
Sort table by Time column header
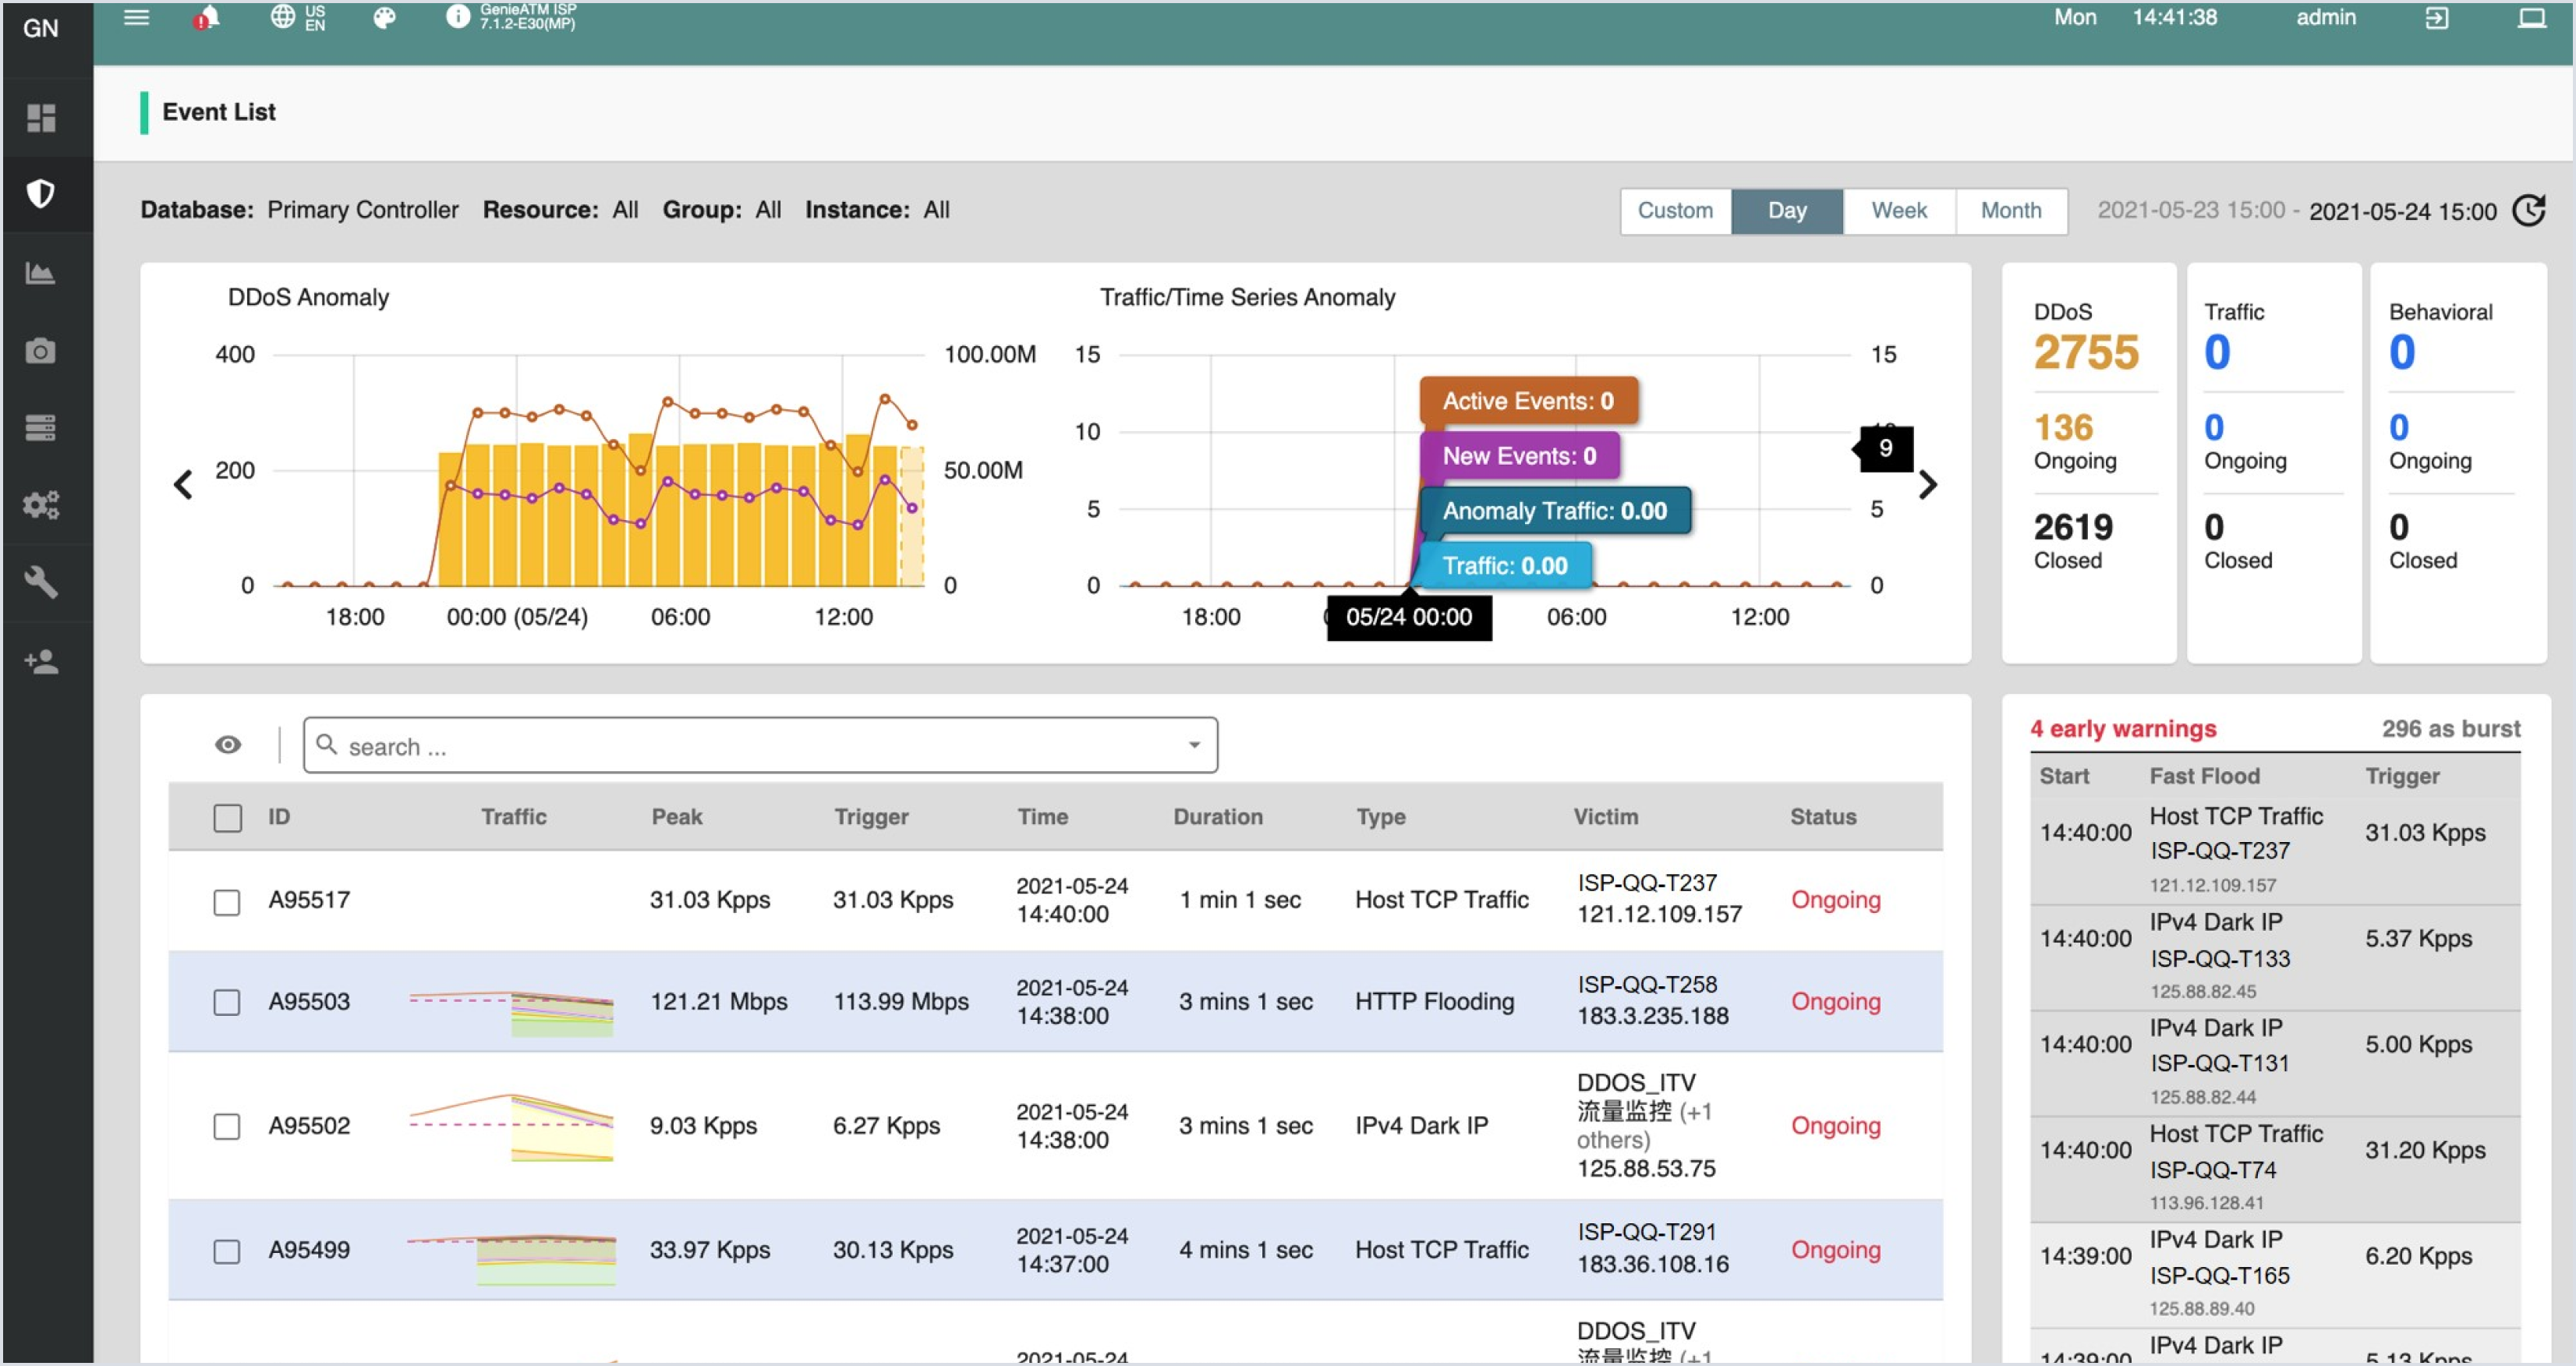[x=1043, y=817]
